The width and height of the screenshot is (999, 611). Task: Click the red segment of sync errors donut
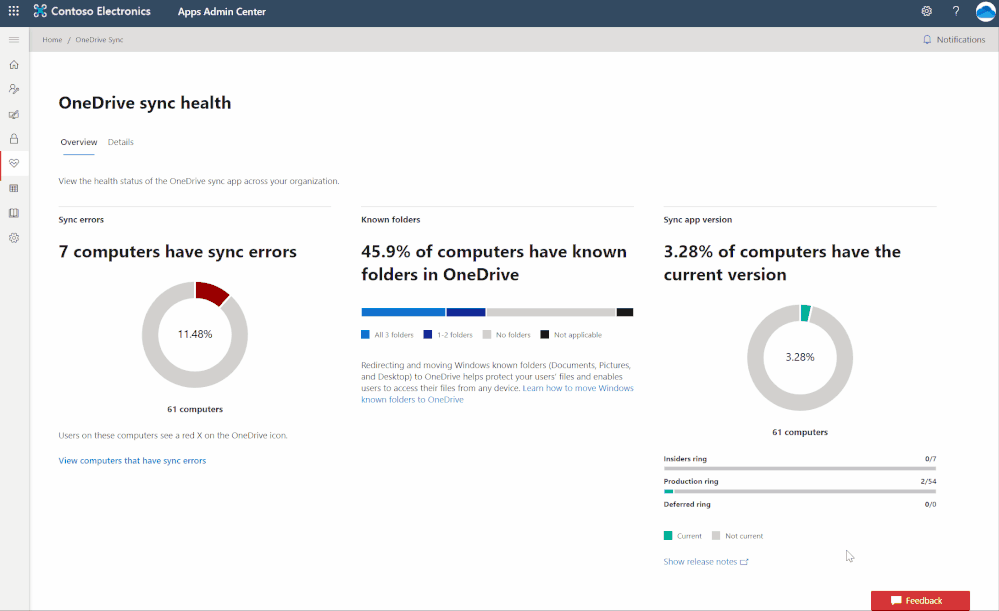pyautogui.click(x=212, y=292)
